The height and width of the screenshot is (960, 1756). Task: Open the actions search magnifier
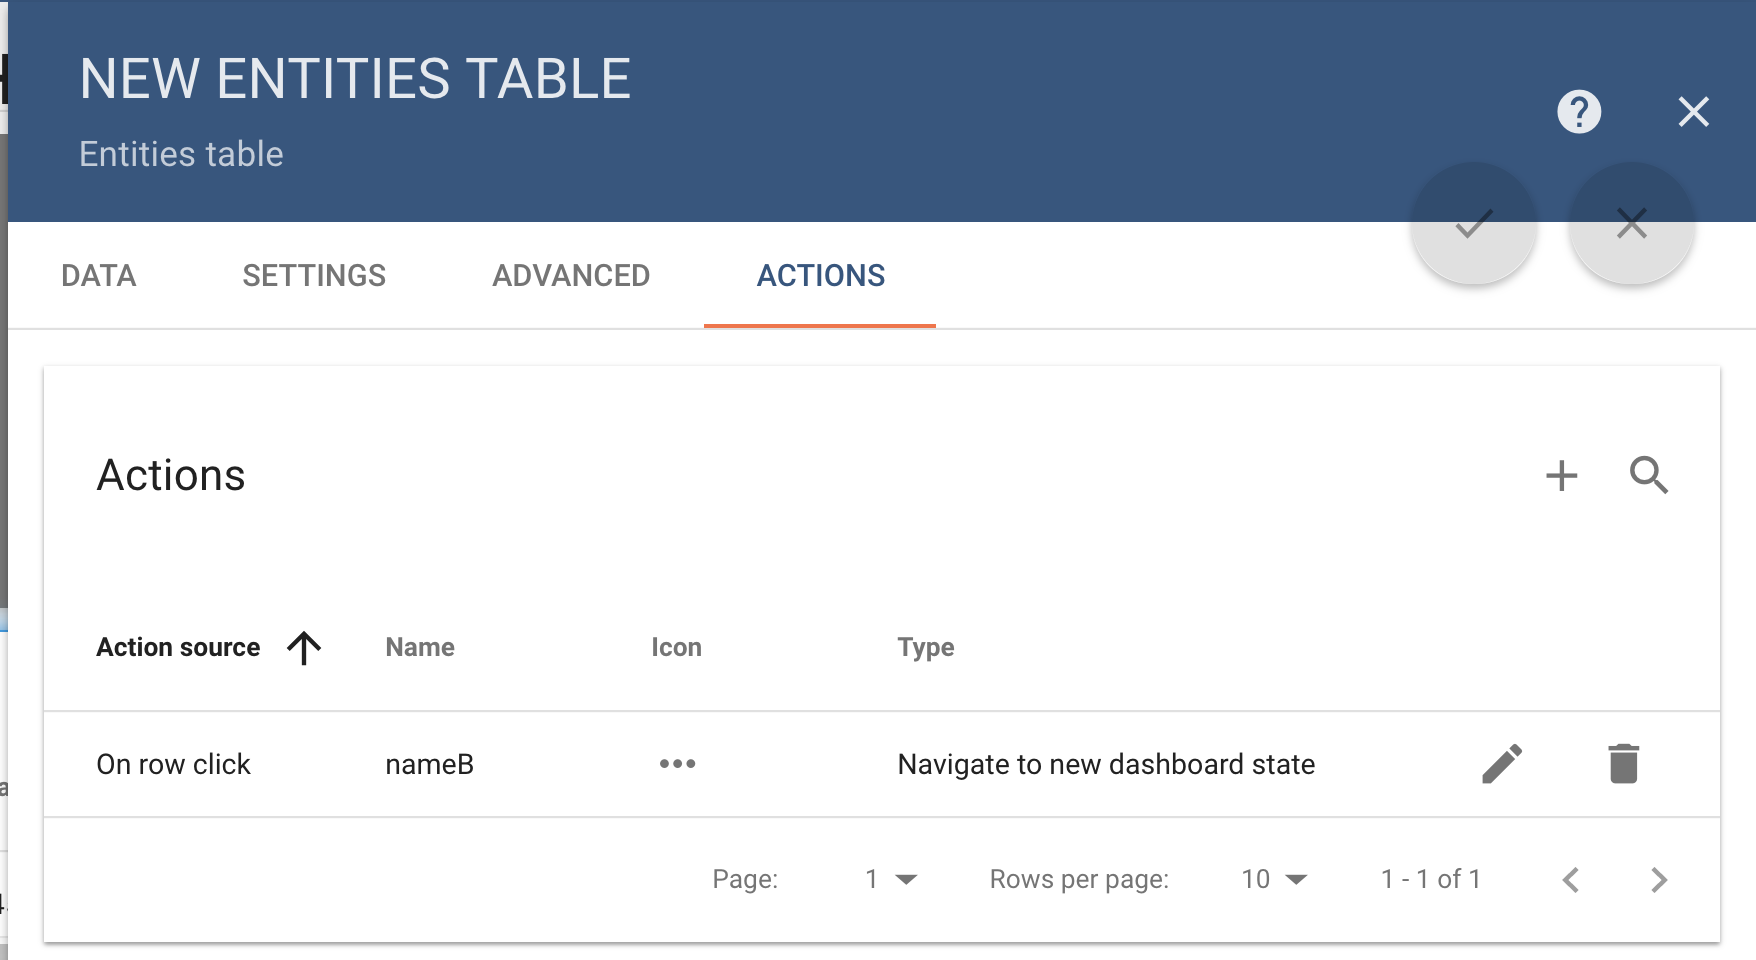[x=1648, y=475]
